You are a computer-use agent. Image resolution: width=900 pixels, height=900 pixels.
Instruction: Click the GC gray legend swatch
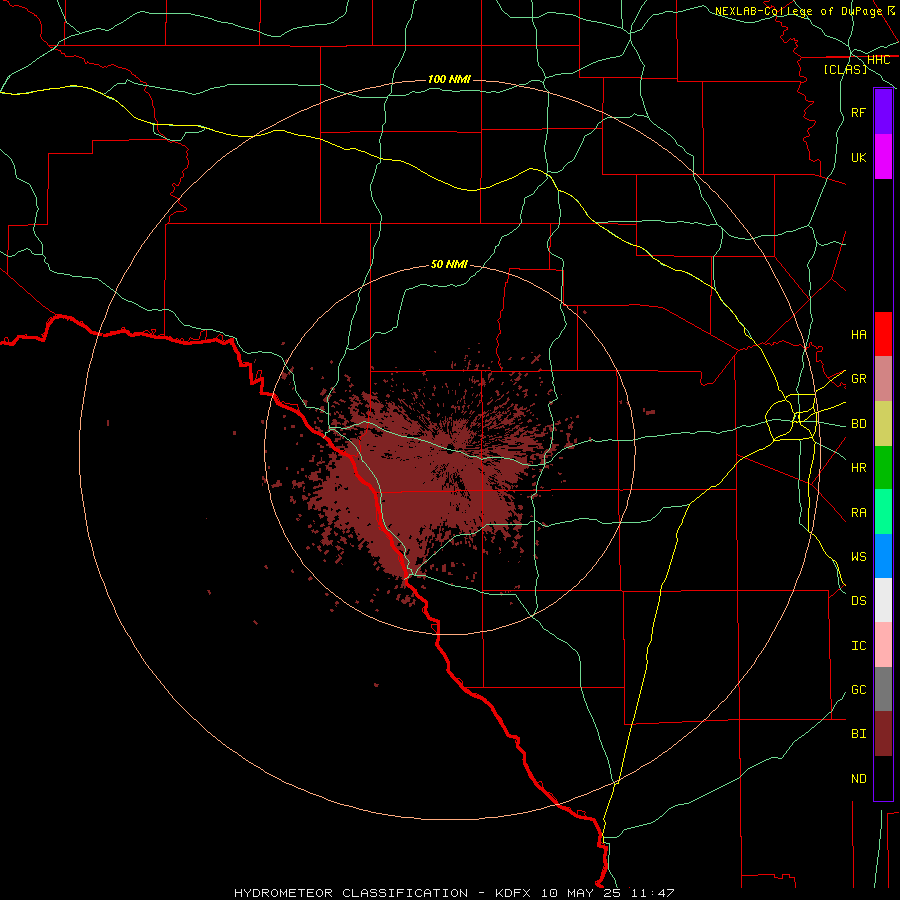tap(883, 689)
